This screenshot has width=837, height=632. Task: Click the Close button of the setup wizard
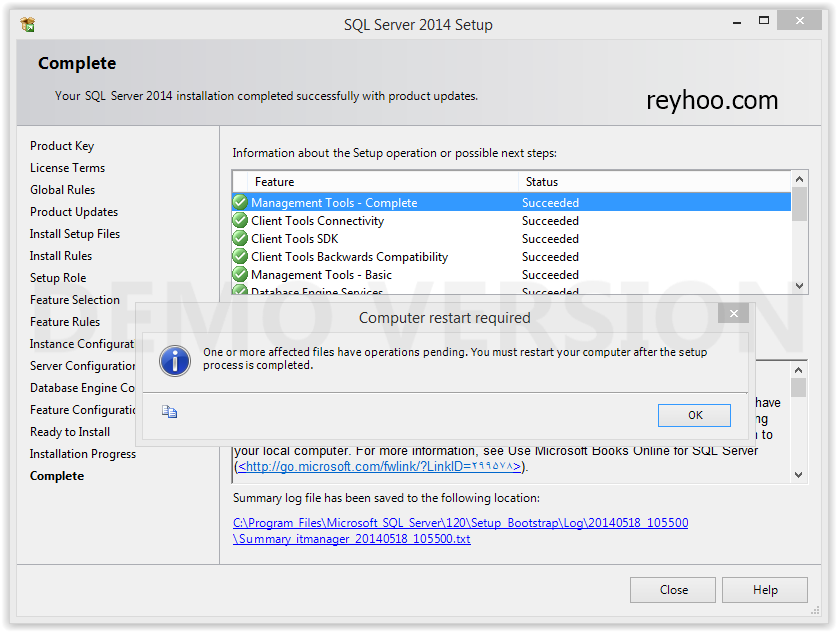[x=673, y=590]
